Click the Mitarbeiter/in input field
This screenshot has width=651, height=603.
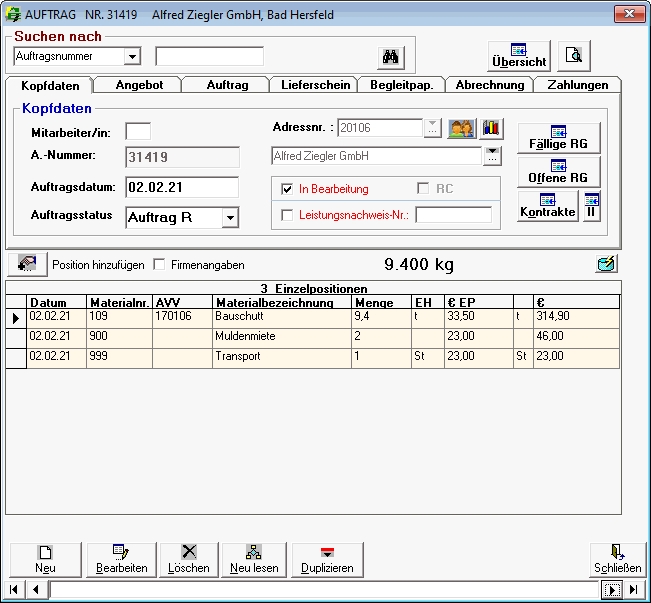coord(138,132)
